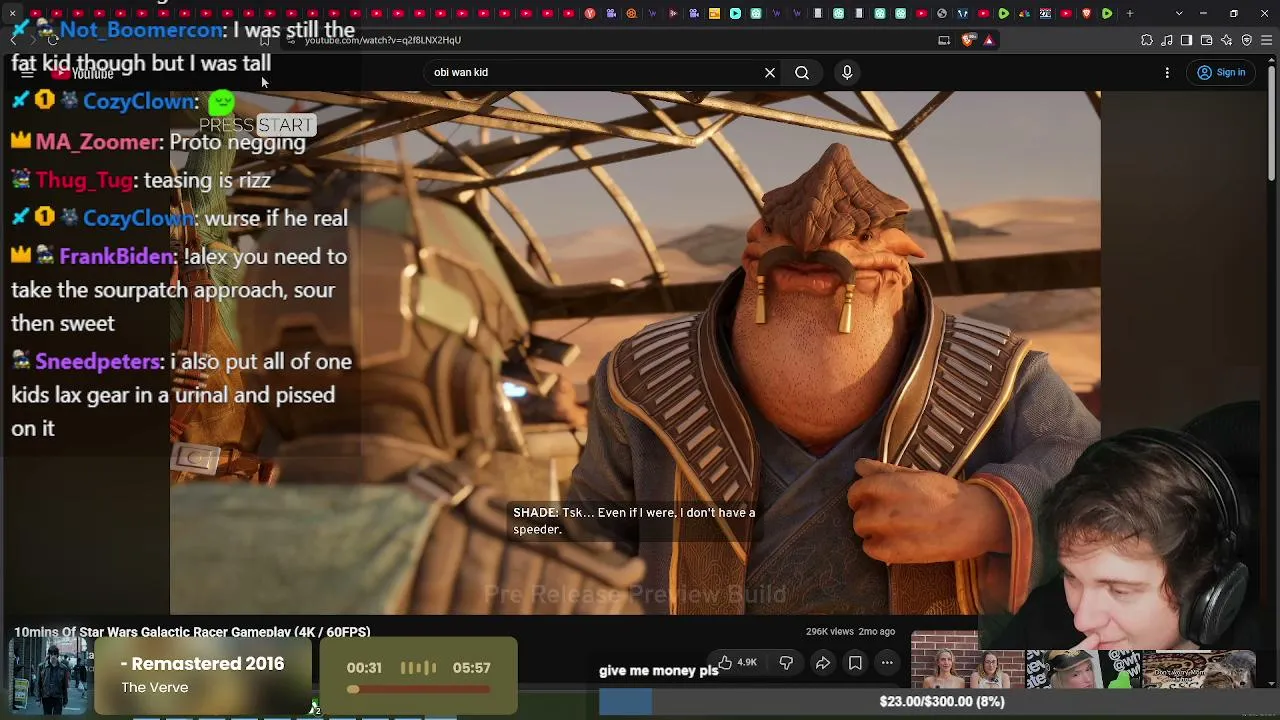Click the PRESS START overlay label
Viewport: 1280px width, 720px height.
coord(257,125)
